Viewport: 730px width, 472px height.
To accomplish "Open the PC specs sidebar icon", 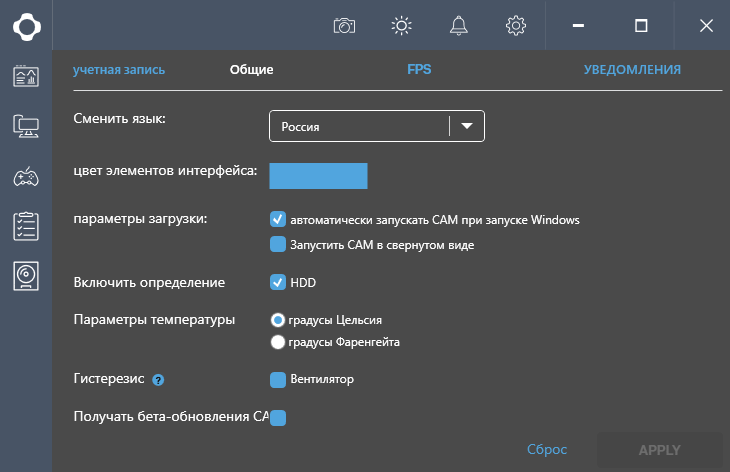I will (x=26, y=126).
